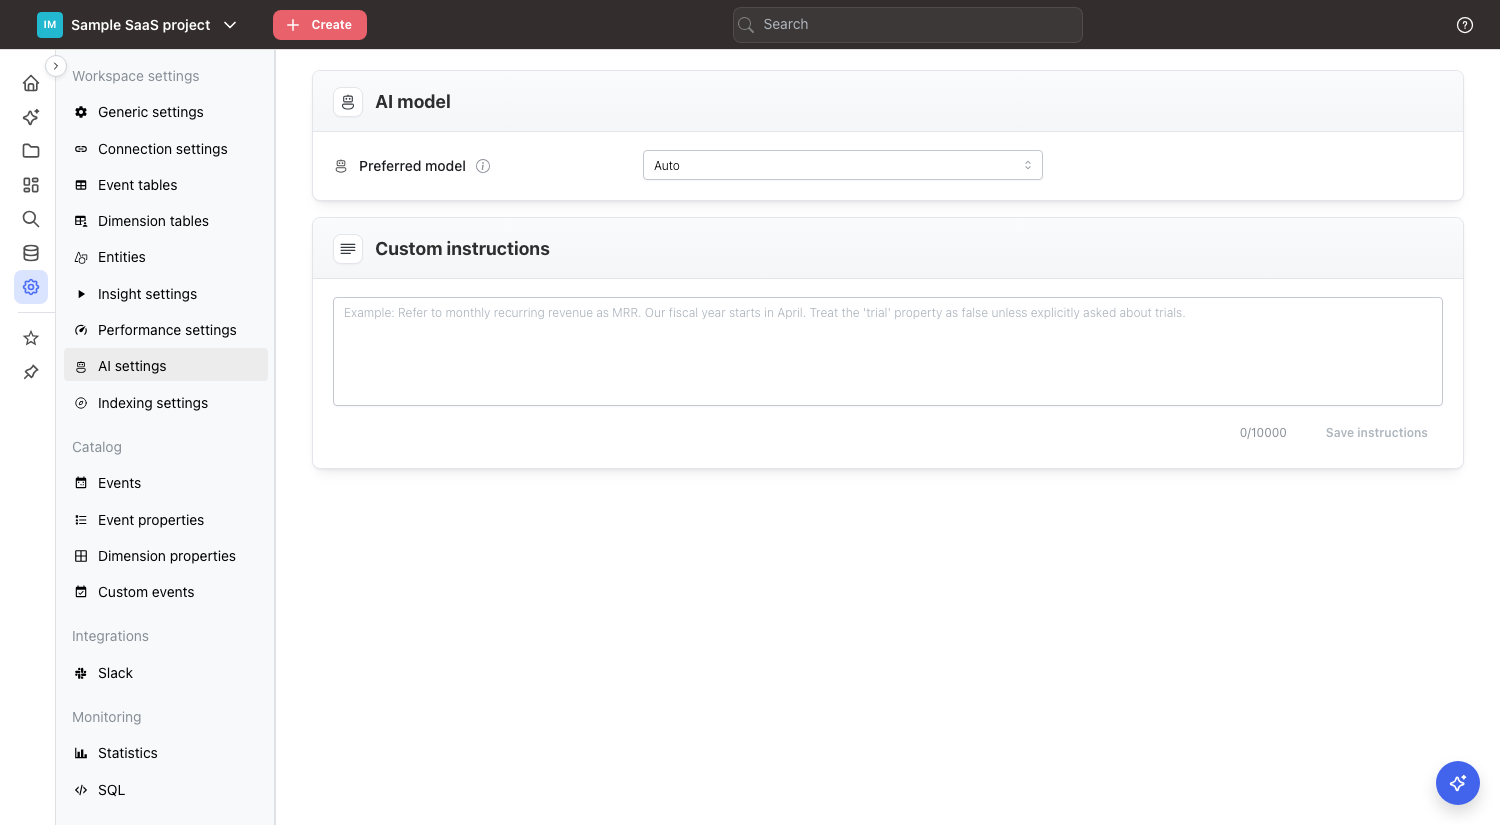The width and height of the screenshot is (1500, 825).
Task: Click the floating AI assistant button
Action: [x=1457, y=782]
